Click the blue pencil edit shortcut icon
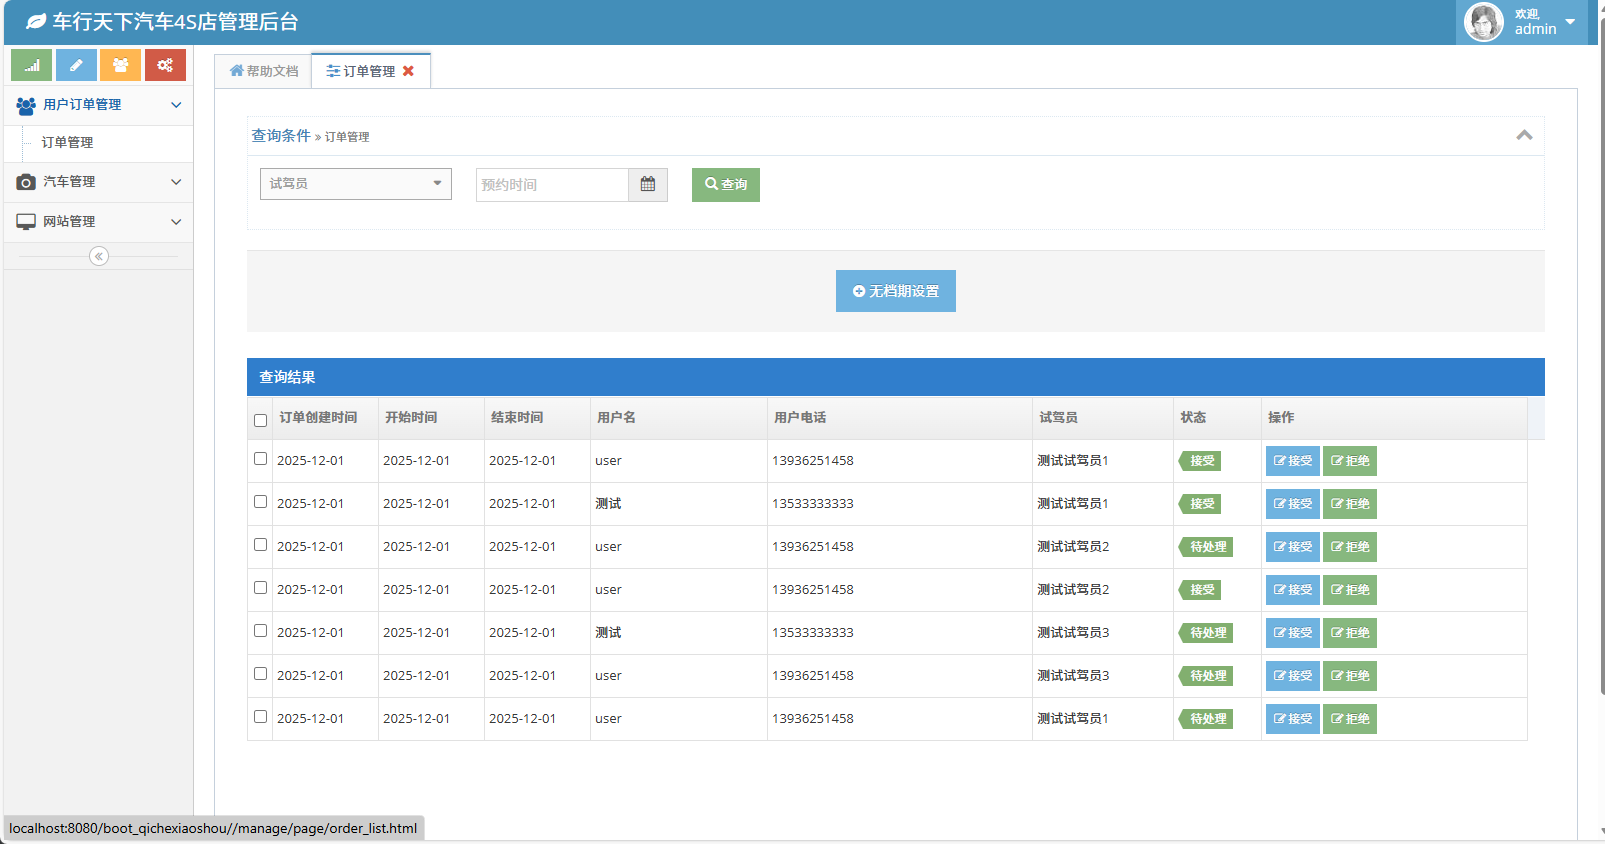1605x844 pixels. pyautogui.click(x=76, y=65)
